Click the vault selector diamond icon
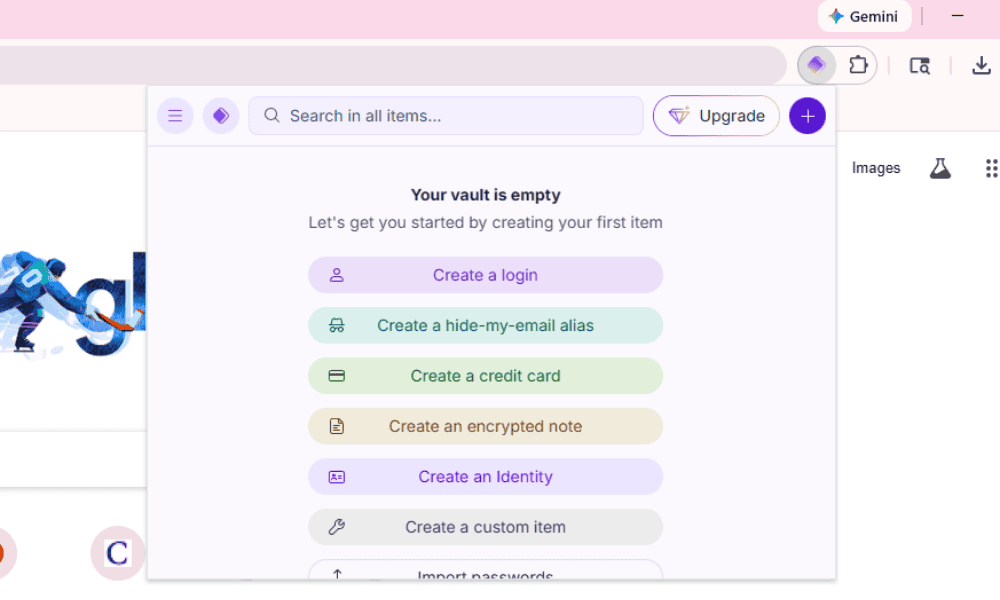1000x600 pixels. 221,116
